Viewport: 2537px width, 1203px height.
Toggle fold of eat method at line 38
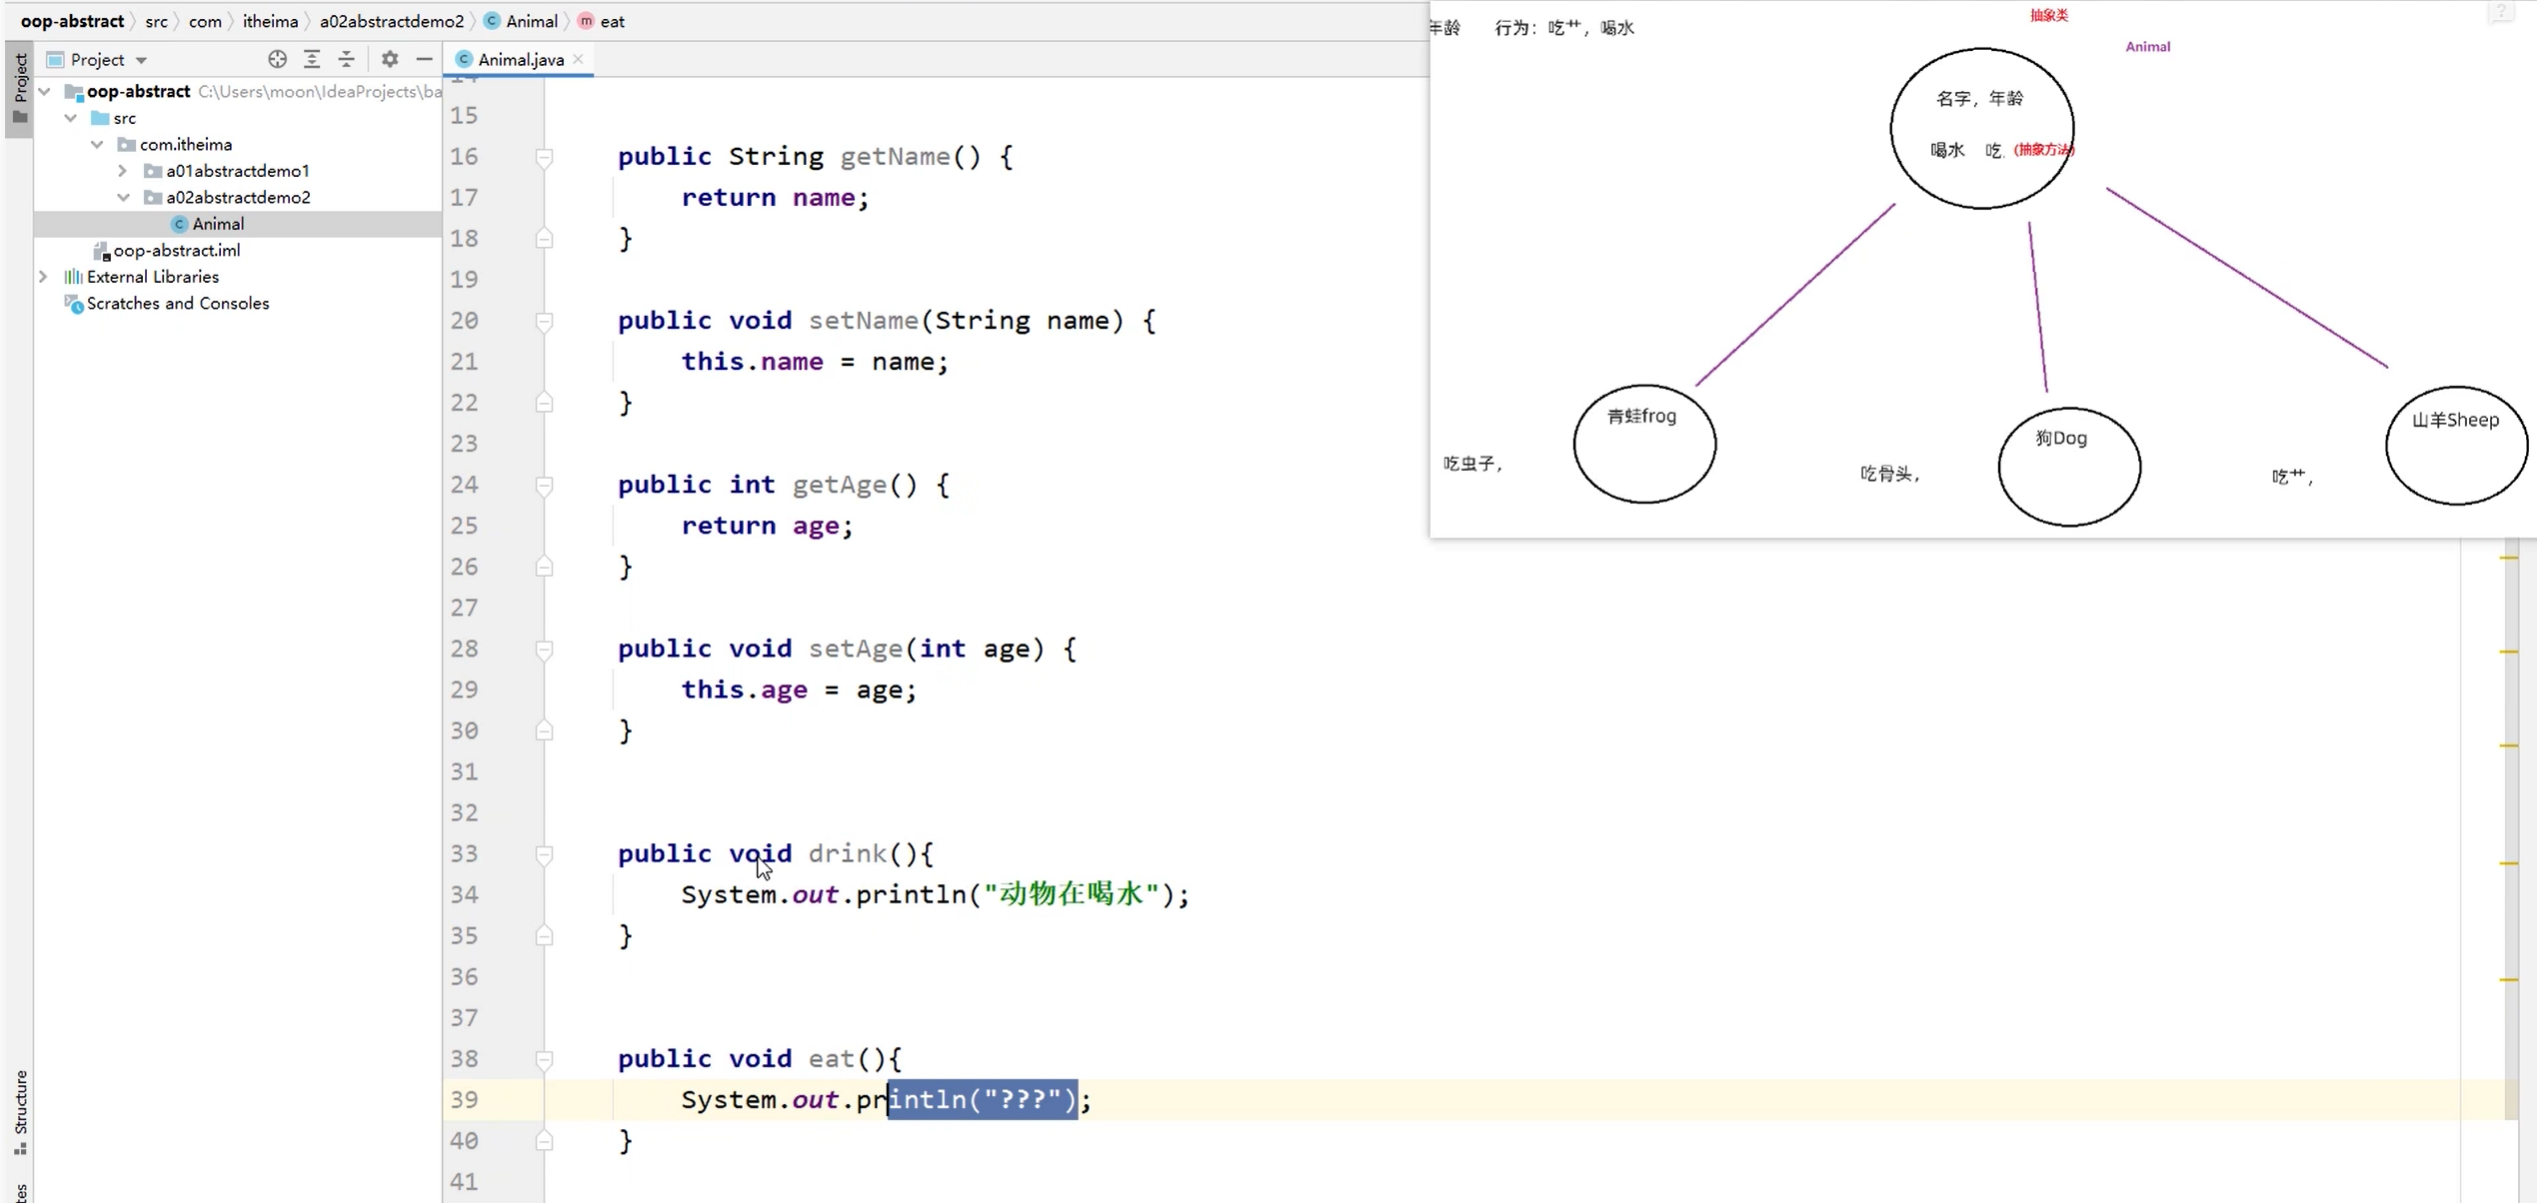pos(544,1059)
